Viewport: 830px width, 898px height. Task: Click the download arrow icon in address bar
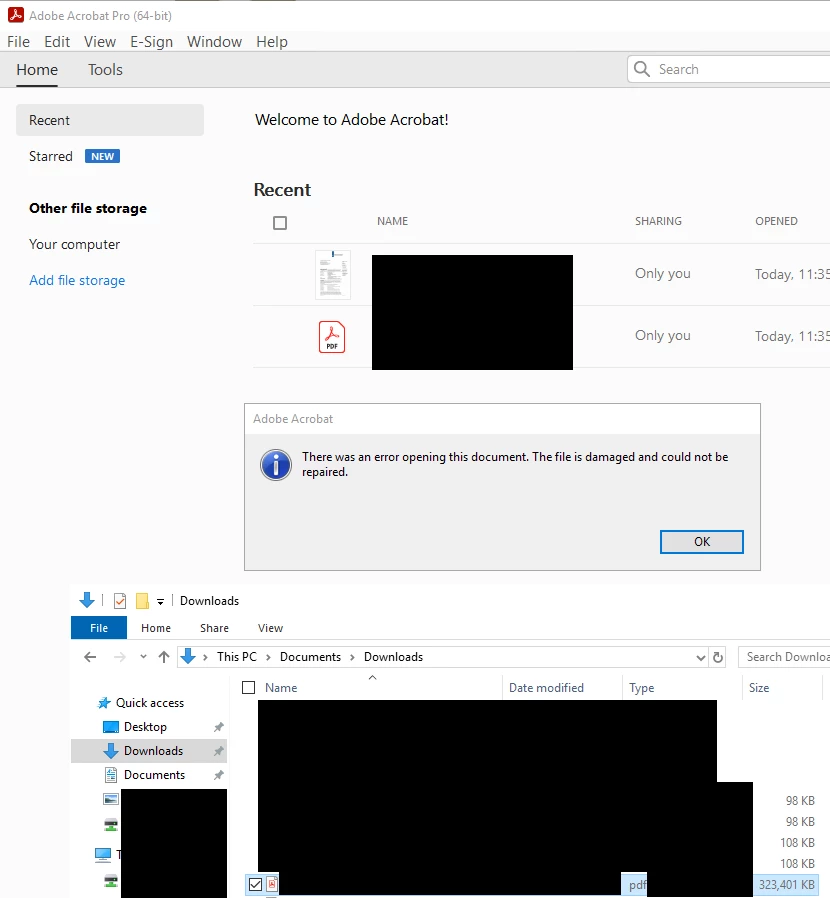pyautogui.click(x=188, y=657)
